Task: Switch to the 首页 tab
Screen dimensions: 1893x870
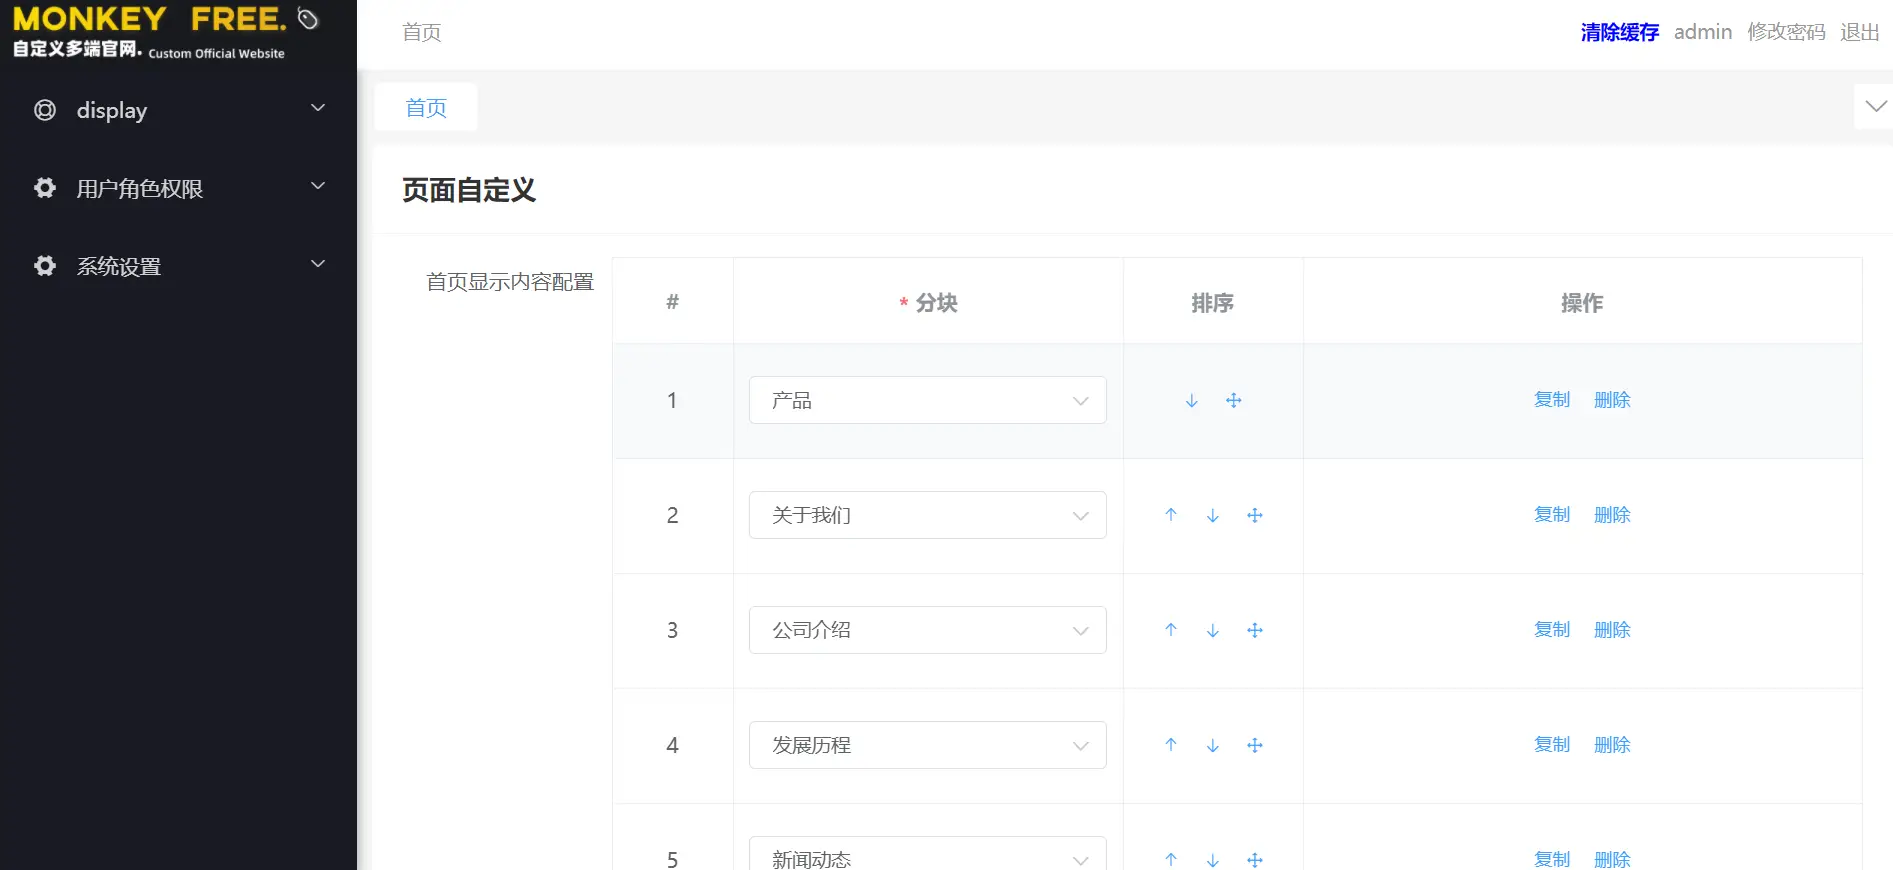Action: (426, 108)
